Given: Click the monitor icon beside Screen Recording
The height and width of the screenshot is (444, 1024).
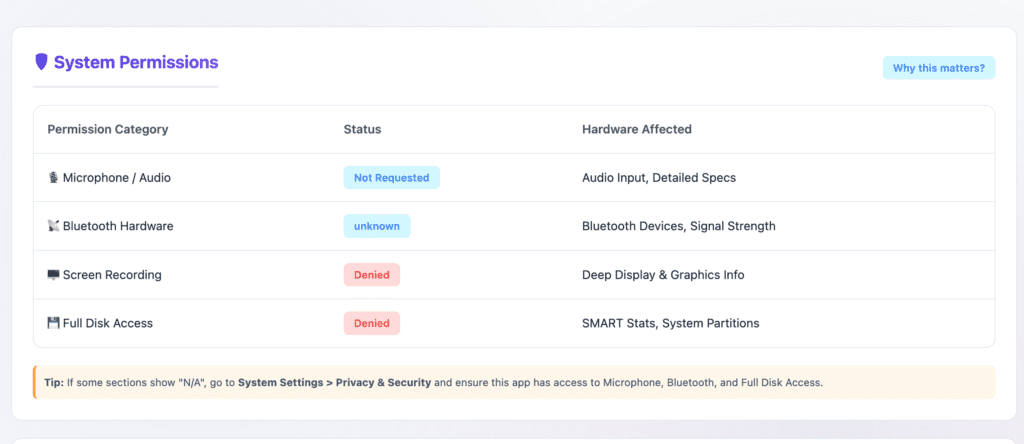Looking at the screenshot, I should coord(54,275).
